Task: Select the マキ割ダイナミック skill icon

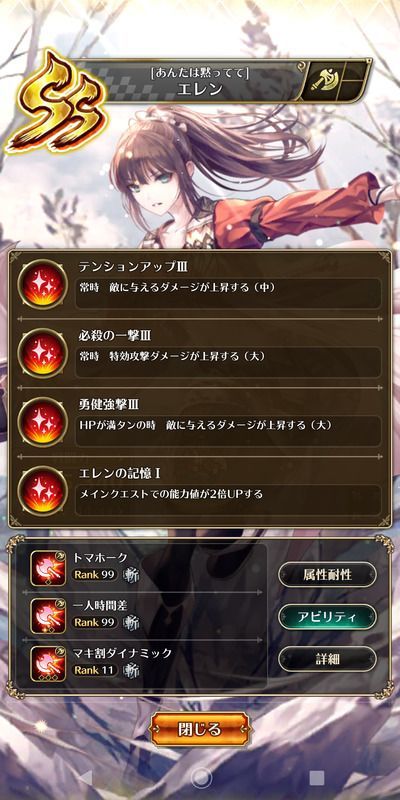Action: coord(48,664)
